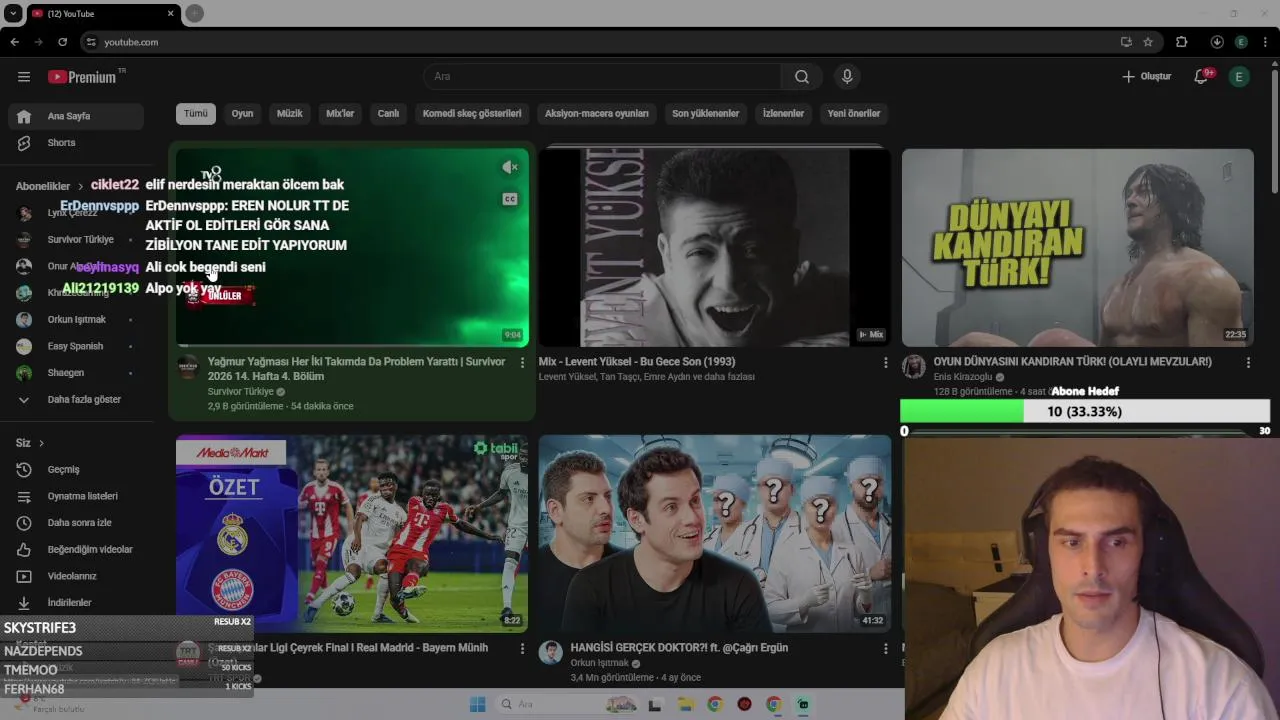Click the youtube.com address bar
Image resolution: width=1280 pixels, height=720 pixels.
click(x=600, y=42)
